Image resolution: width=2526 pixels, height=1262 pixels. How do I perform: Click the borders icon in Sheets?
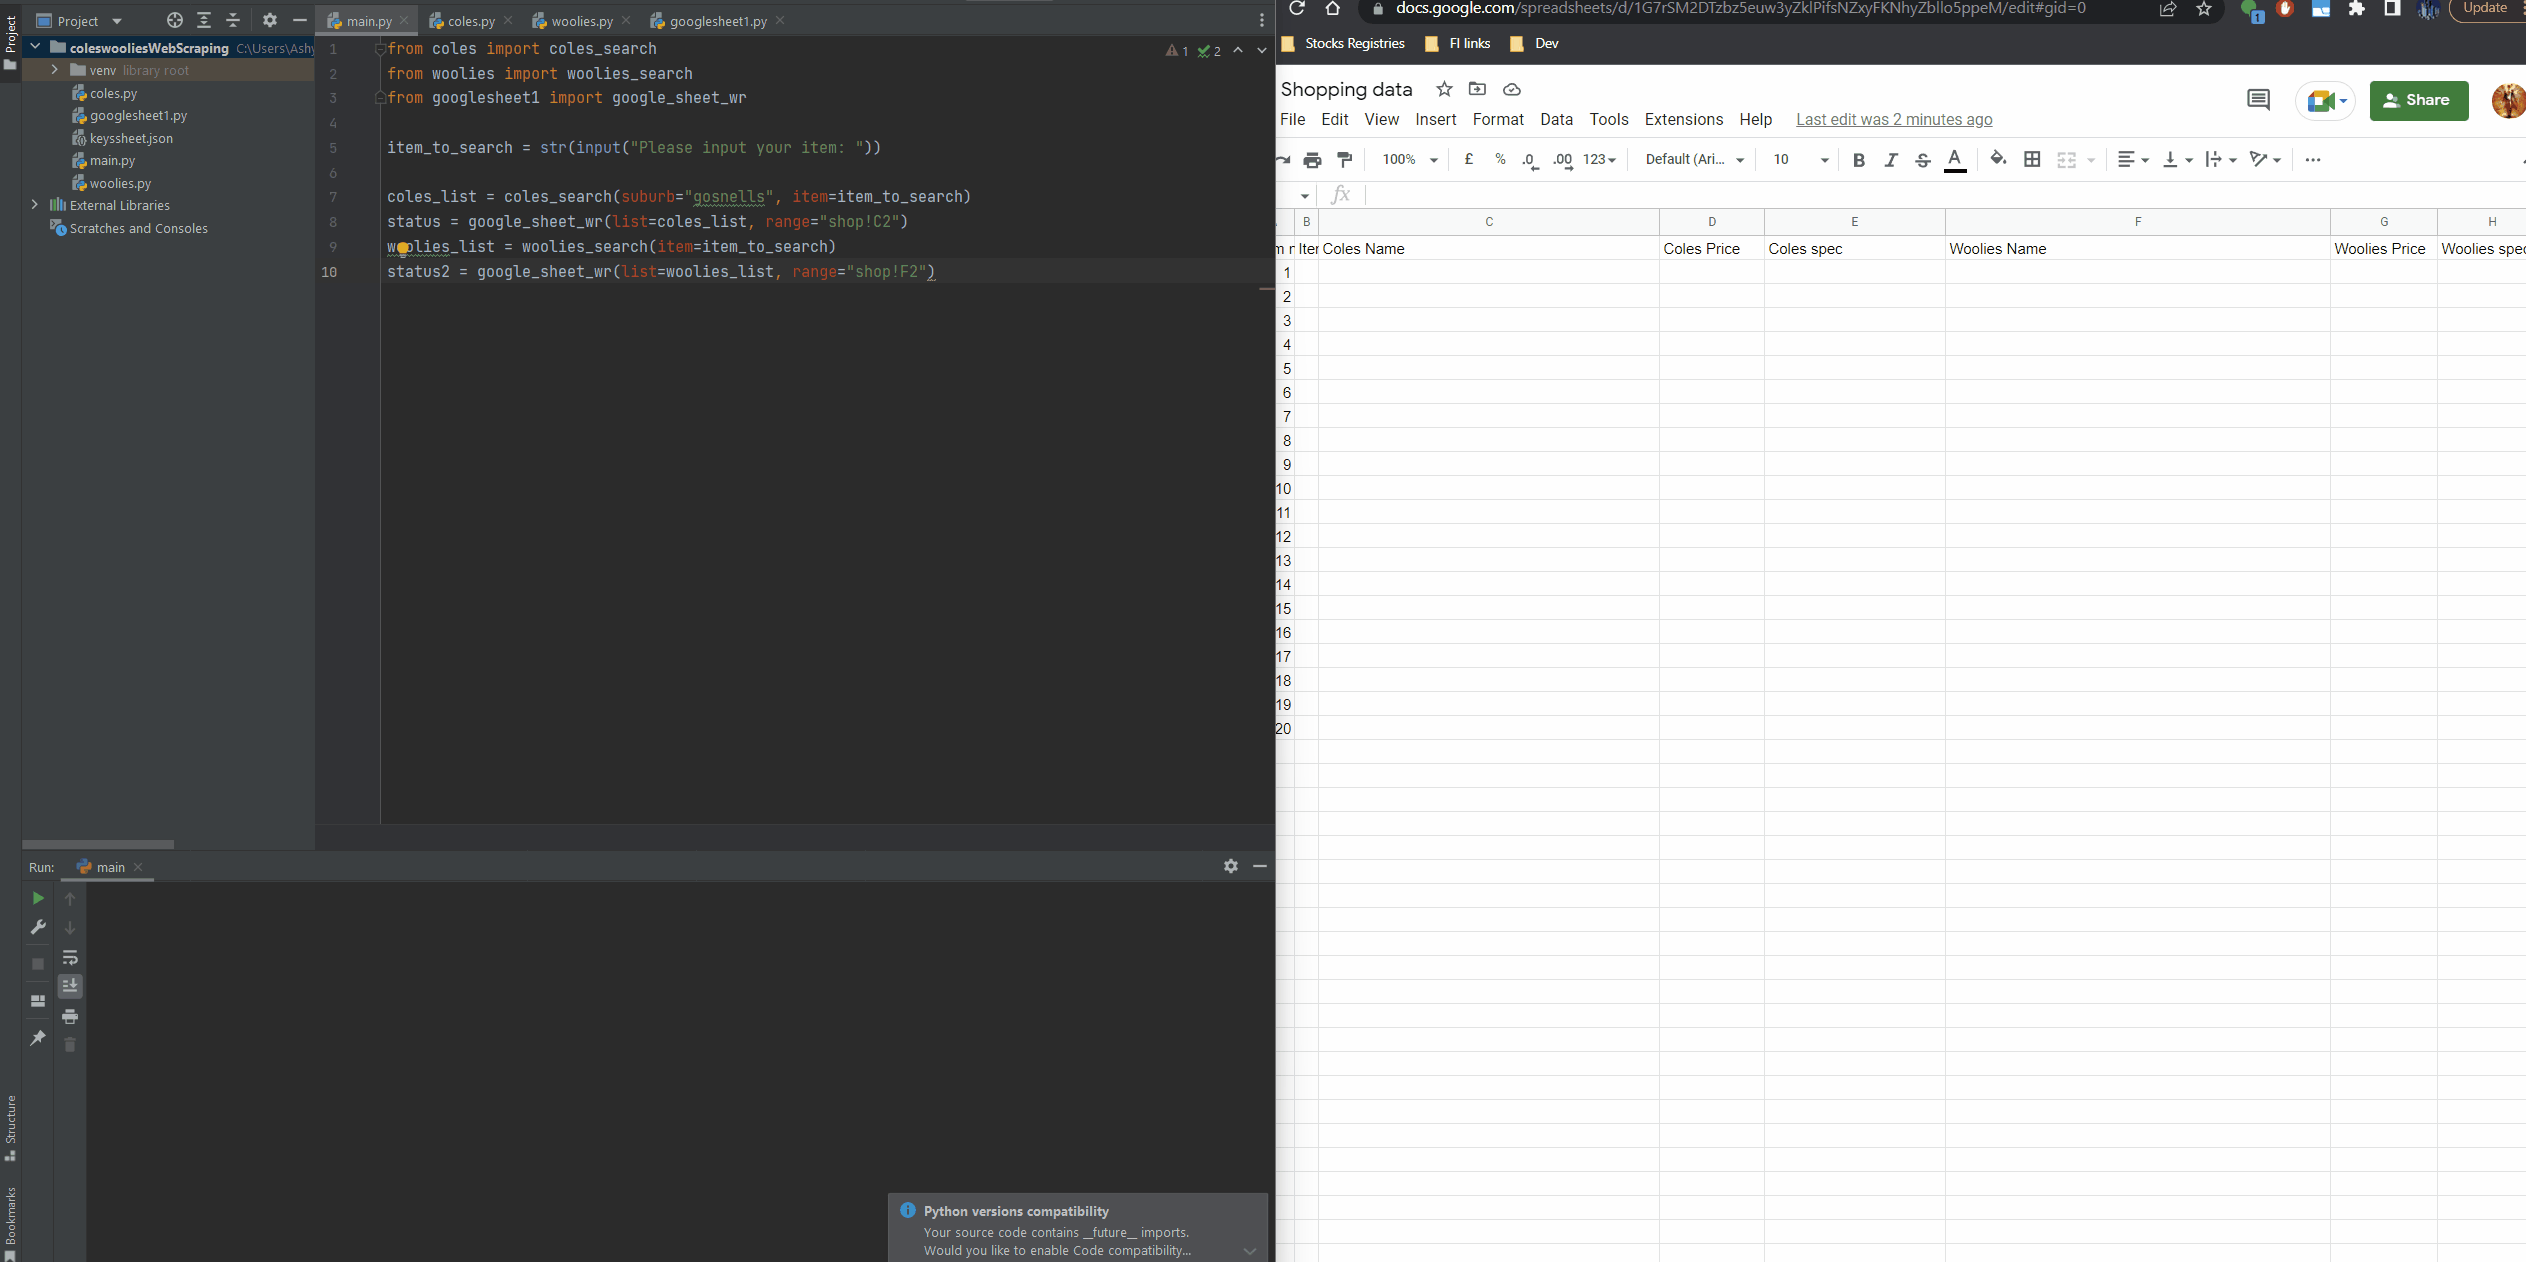[2032, 159]
